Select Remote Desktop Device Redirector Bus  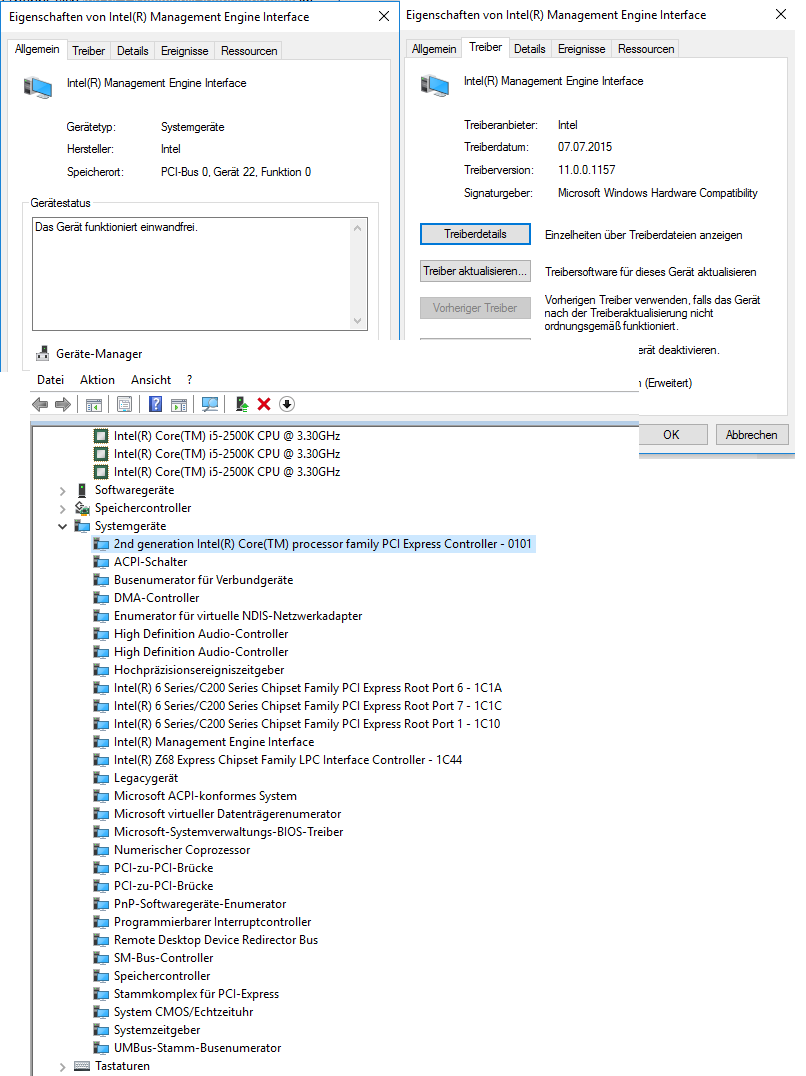click(216, 940)
